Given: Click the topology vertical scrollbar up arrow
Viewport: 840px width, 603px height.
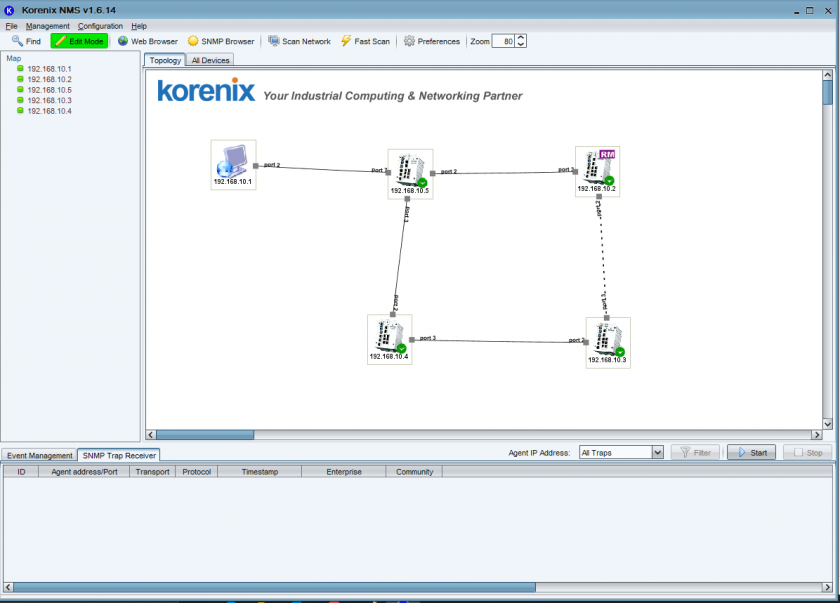Looking at the screenshot, I should pyautogui.click(x=828, y=75).
